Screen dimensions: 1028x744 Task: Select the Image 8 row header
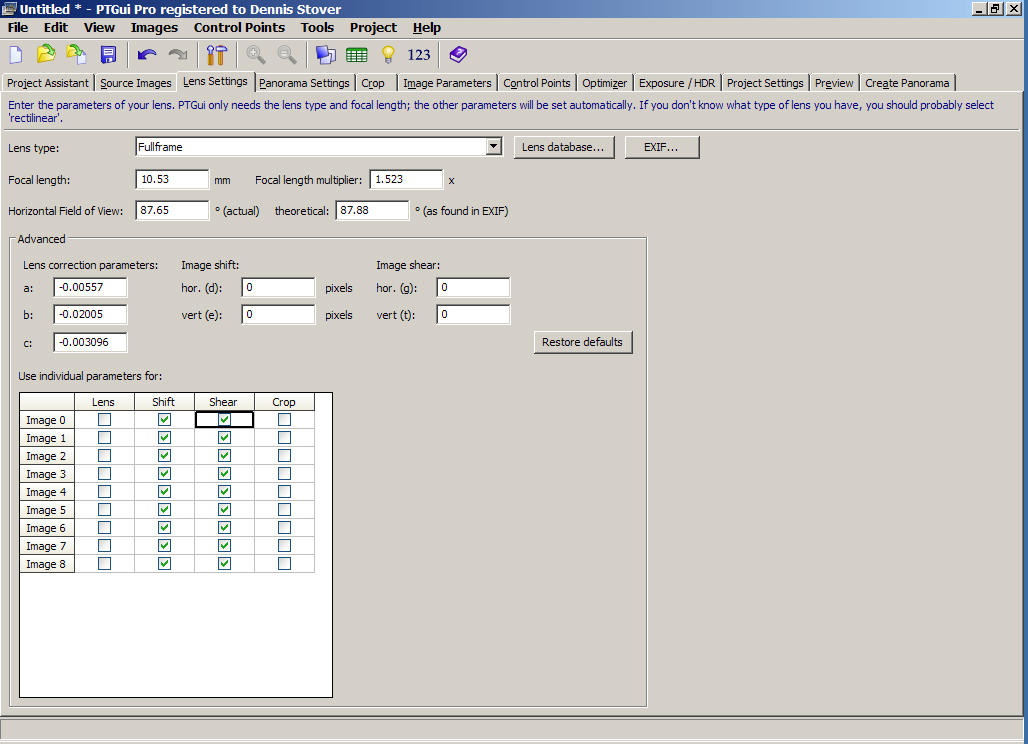[x=47, y=564]
